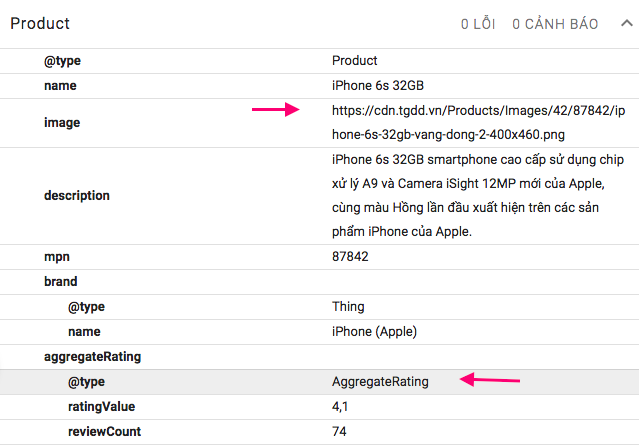Click the Product section header title
Screen dimensions: 639x445
pos(40,24)
